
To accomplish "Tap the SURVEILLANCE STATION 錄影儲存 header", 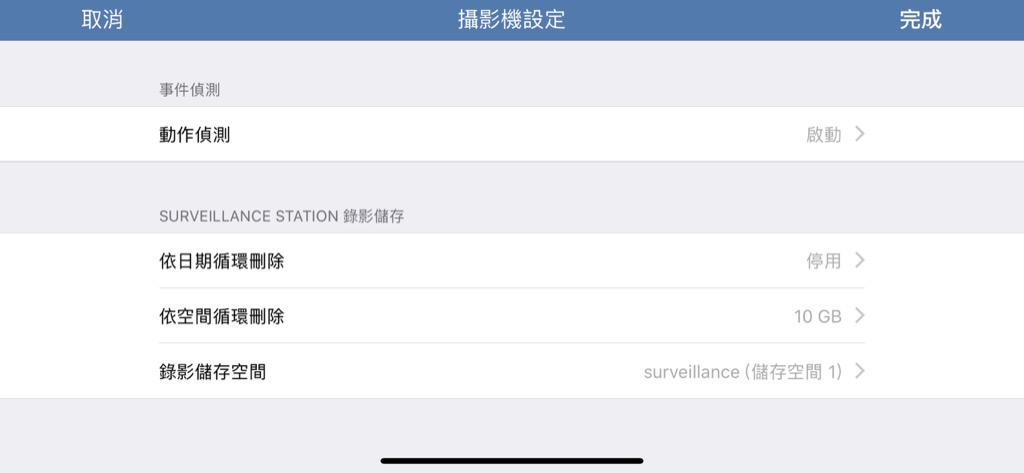I will coord(281,216).
